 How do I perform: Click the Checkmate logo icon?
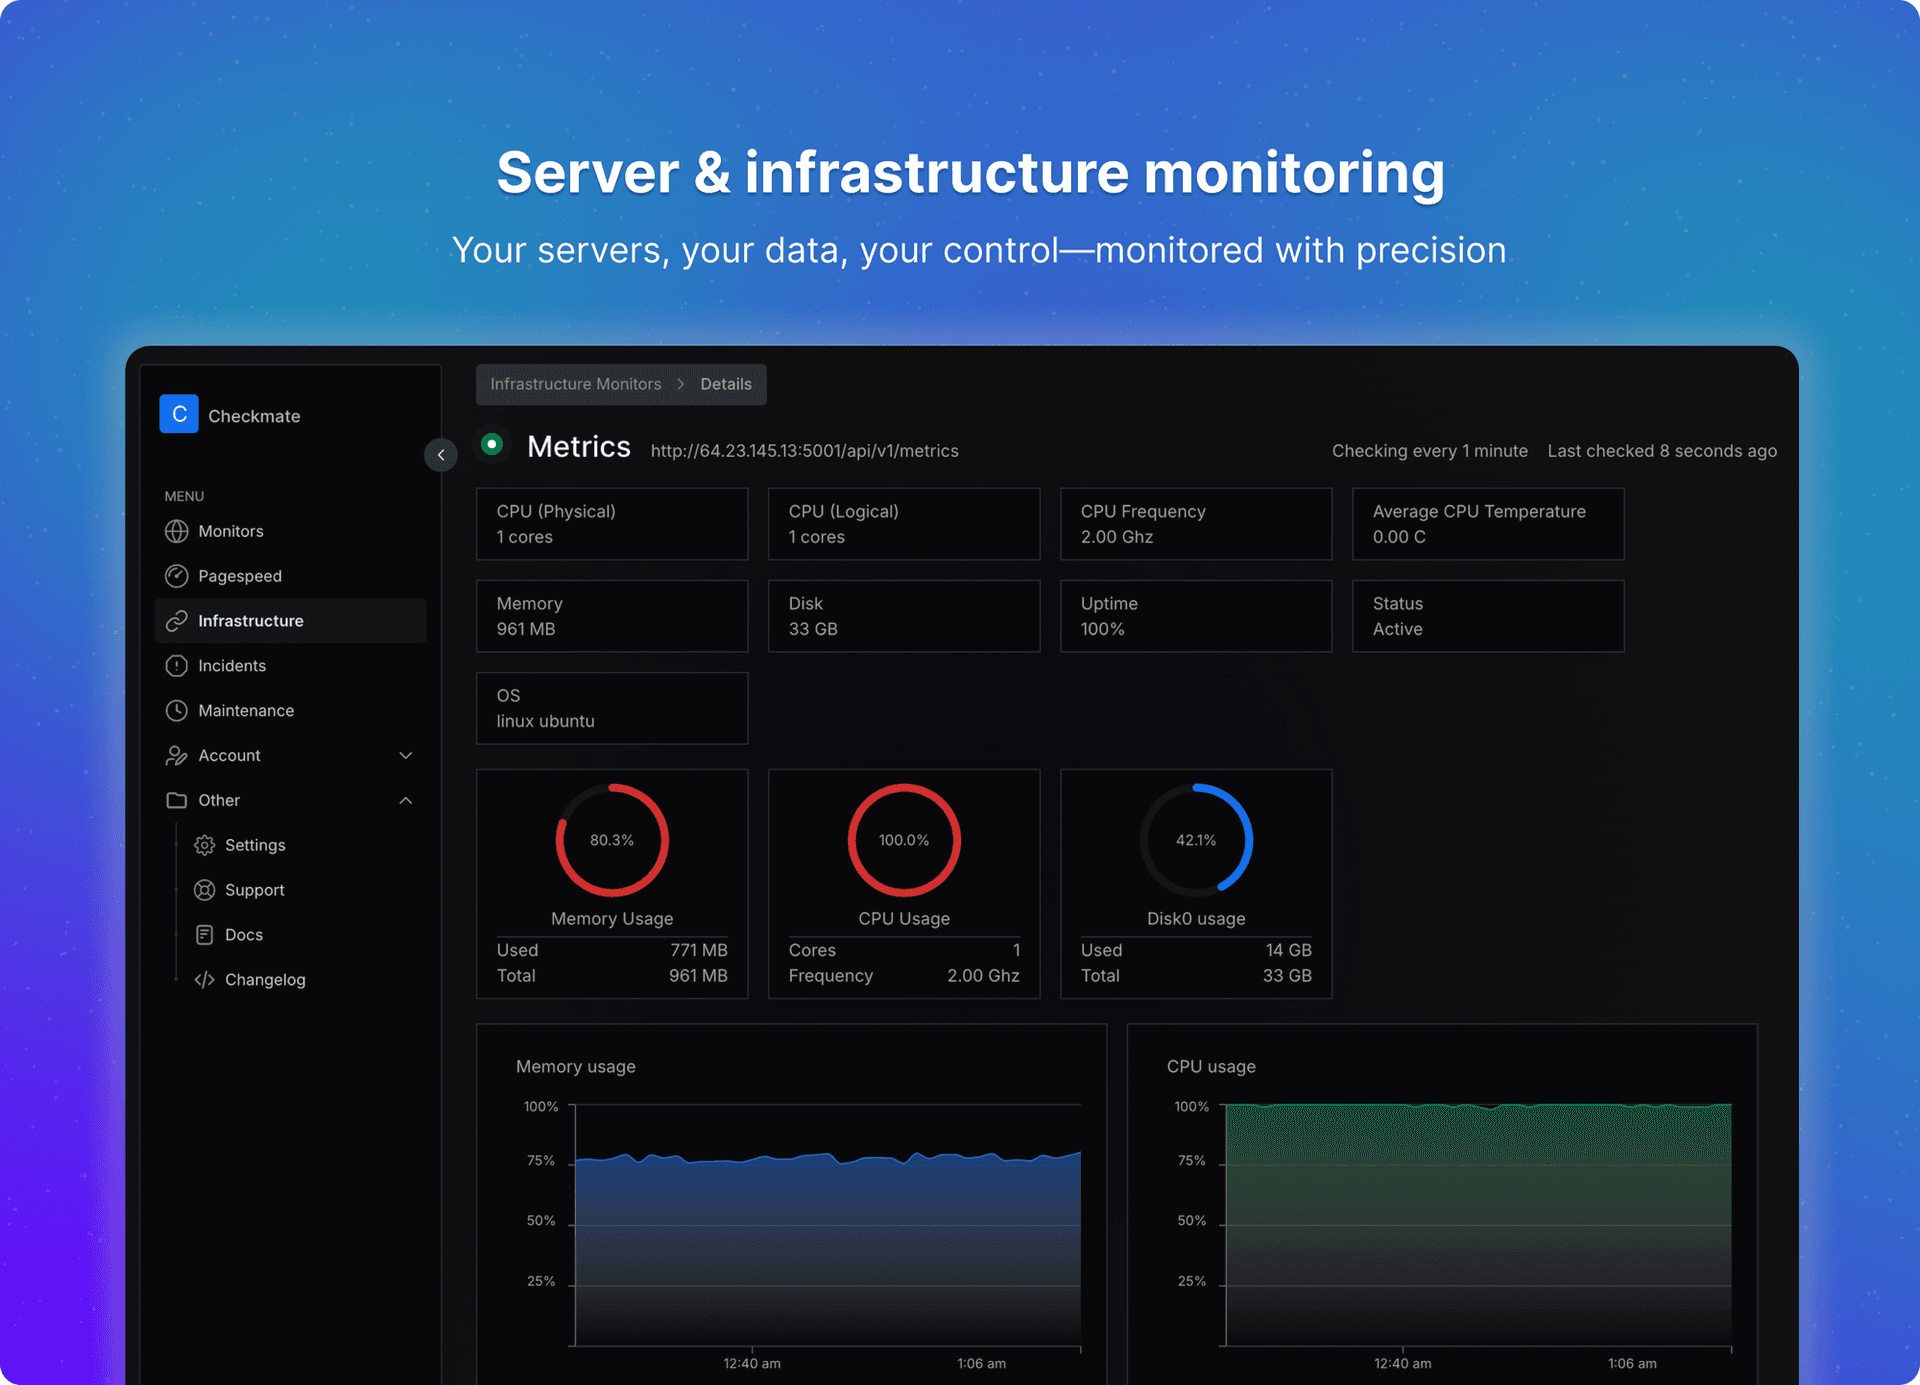tap(179, 414)
